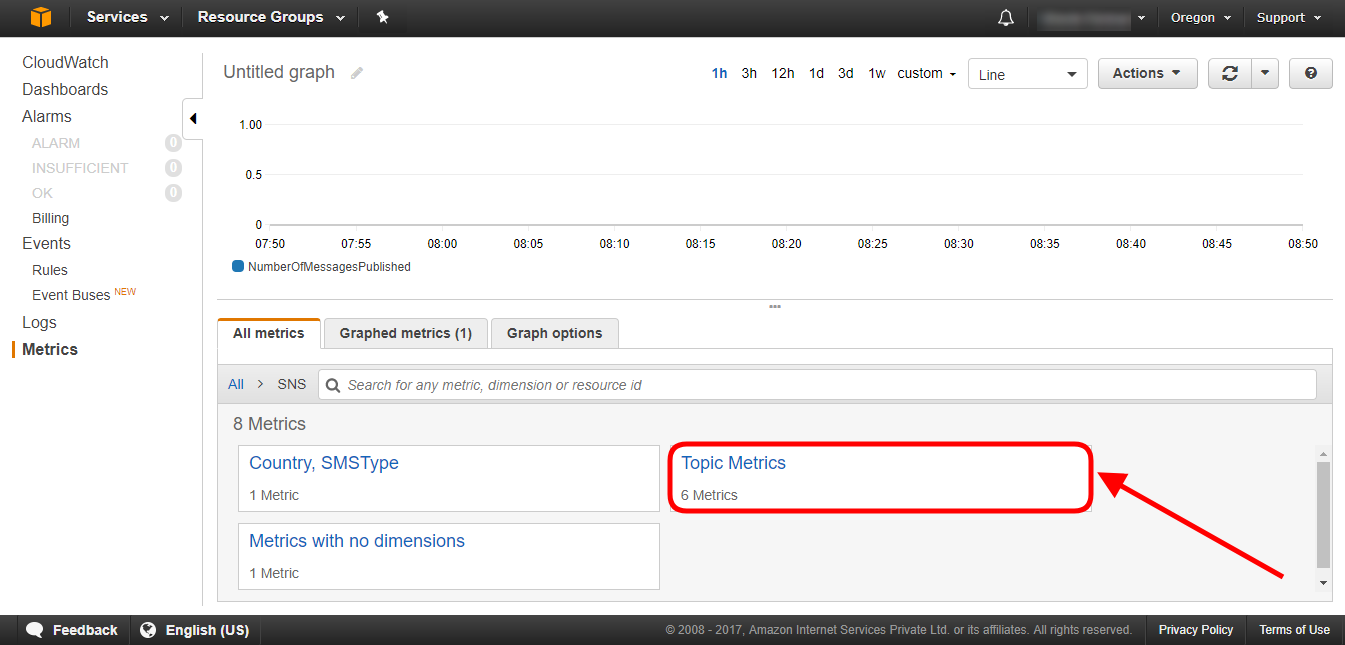Collapse the sidebar with arrow handle

[x=192, y=118]
